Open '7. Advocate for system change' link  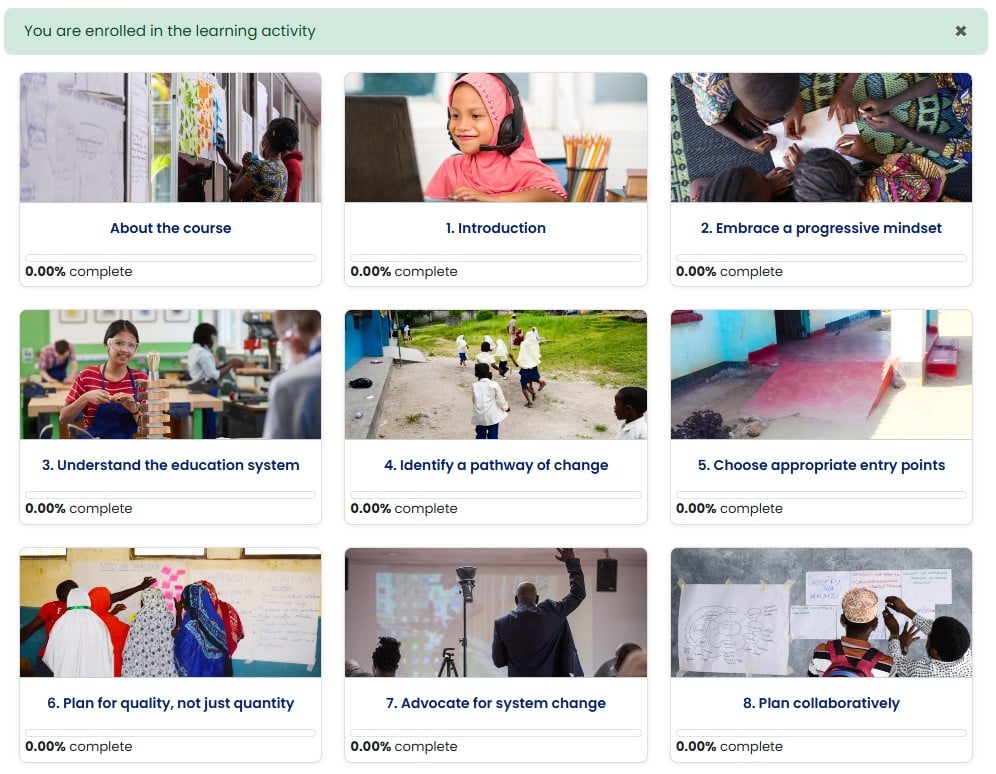coord(495,704)
